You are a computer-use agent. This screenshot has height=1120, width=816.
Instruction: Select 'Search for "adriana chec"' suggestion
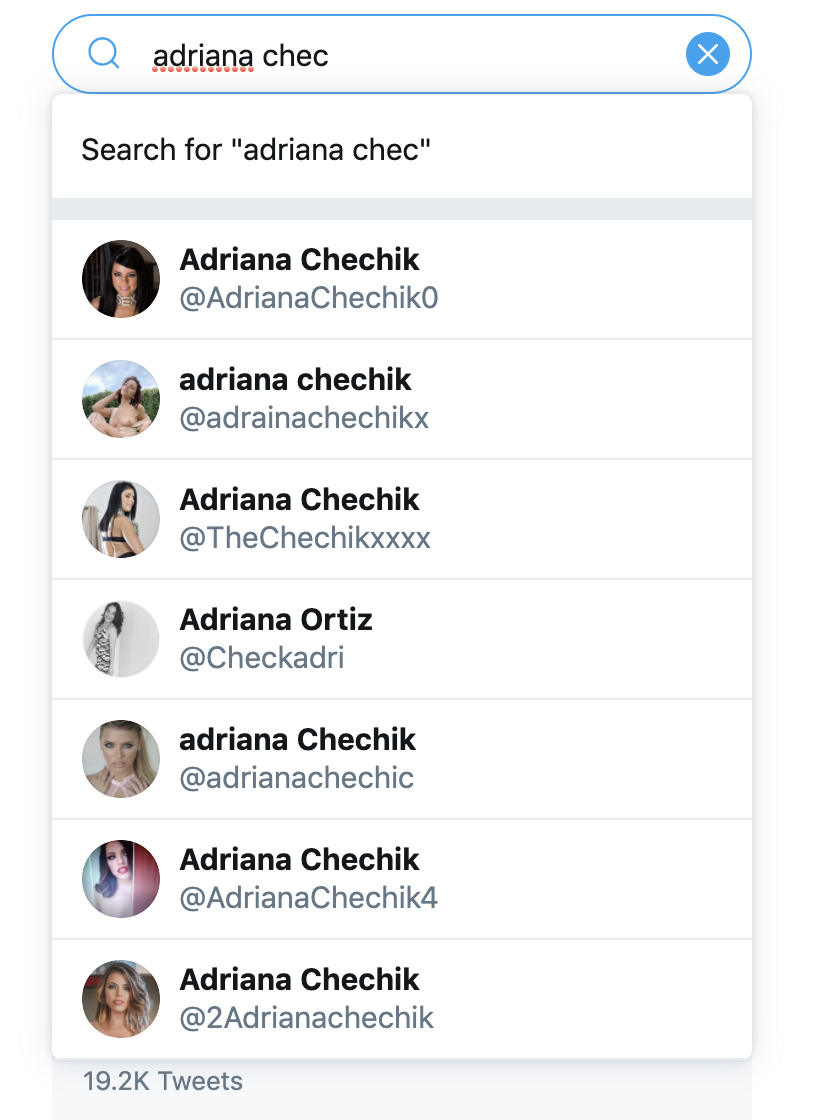click(x=402, y=149)
